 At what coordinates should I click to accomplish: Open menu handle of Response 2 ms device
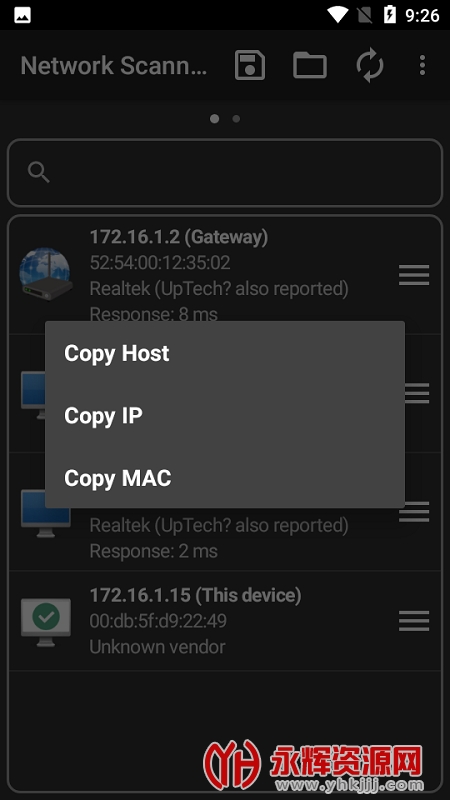(x=414, y=512)
